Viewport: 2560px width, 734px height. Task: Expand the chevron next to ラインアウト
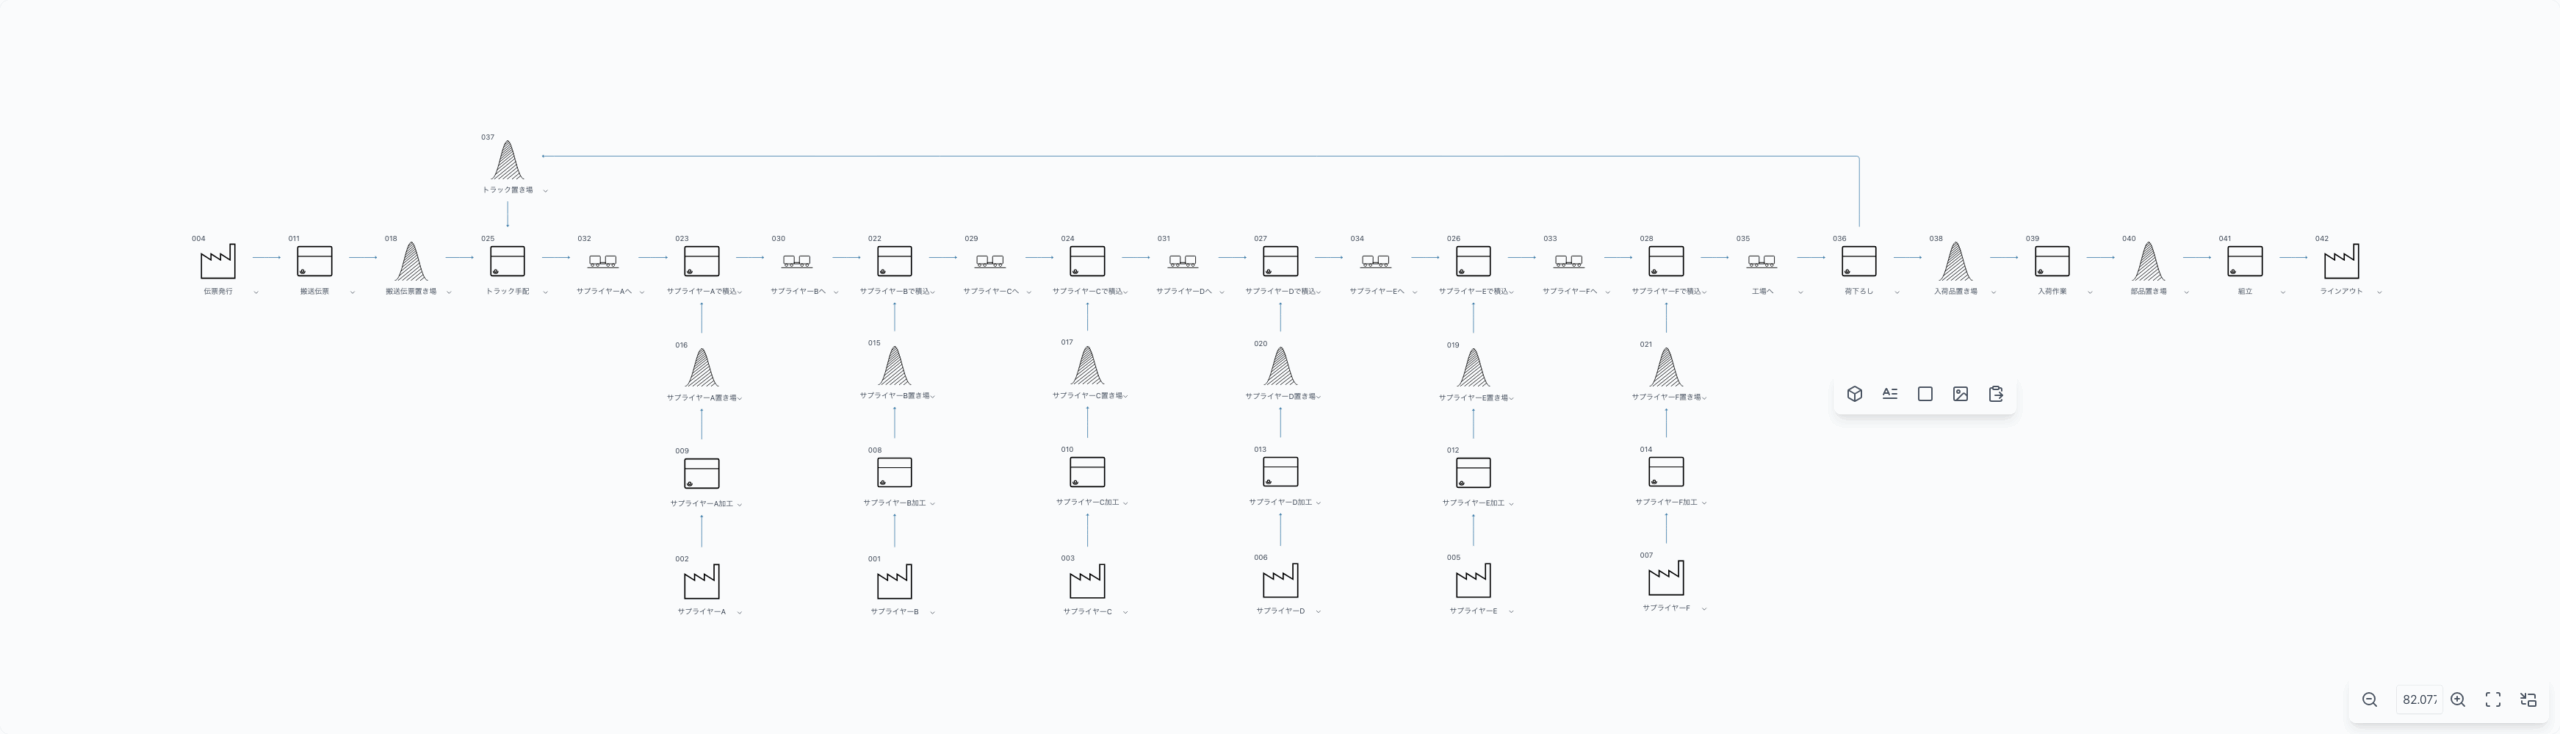click(2379, 293)
